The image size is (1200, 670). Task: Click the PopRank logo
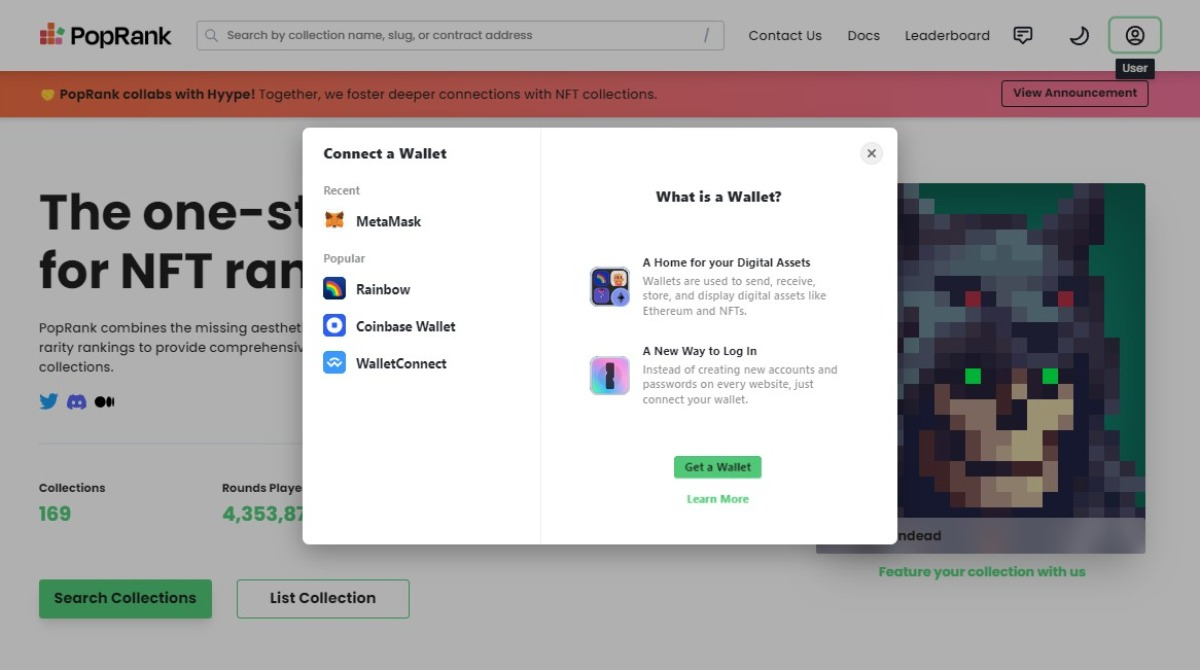tap(105, 35)
